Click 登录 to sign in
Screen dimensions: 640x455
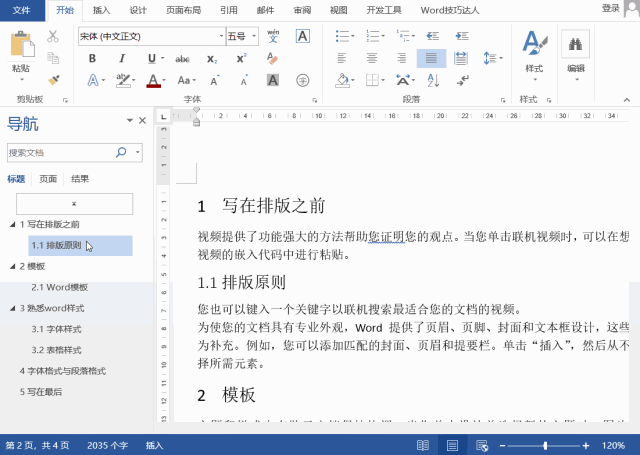(610, 8)
